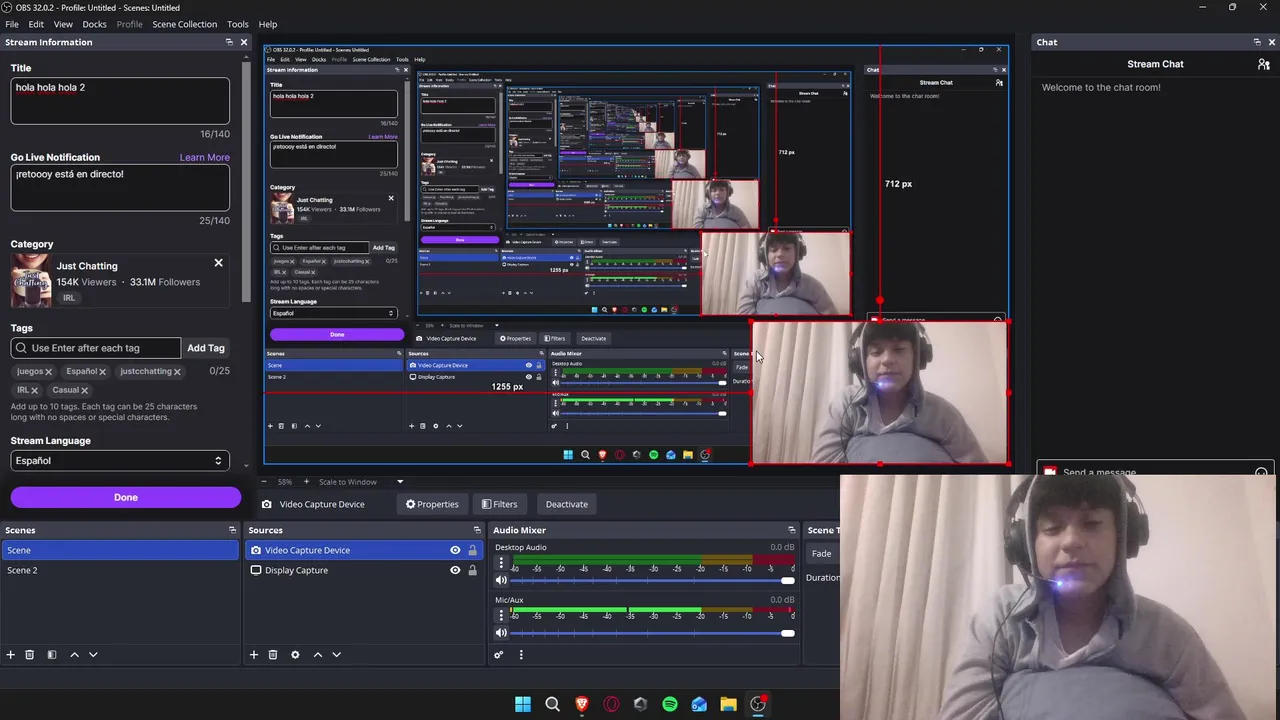1280x720 pixels.
Task: Remove the Casual tag
Action: [x=84, y=391]
